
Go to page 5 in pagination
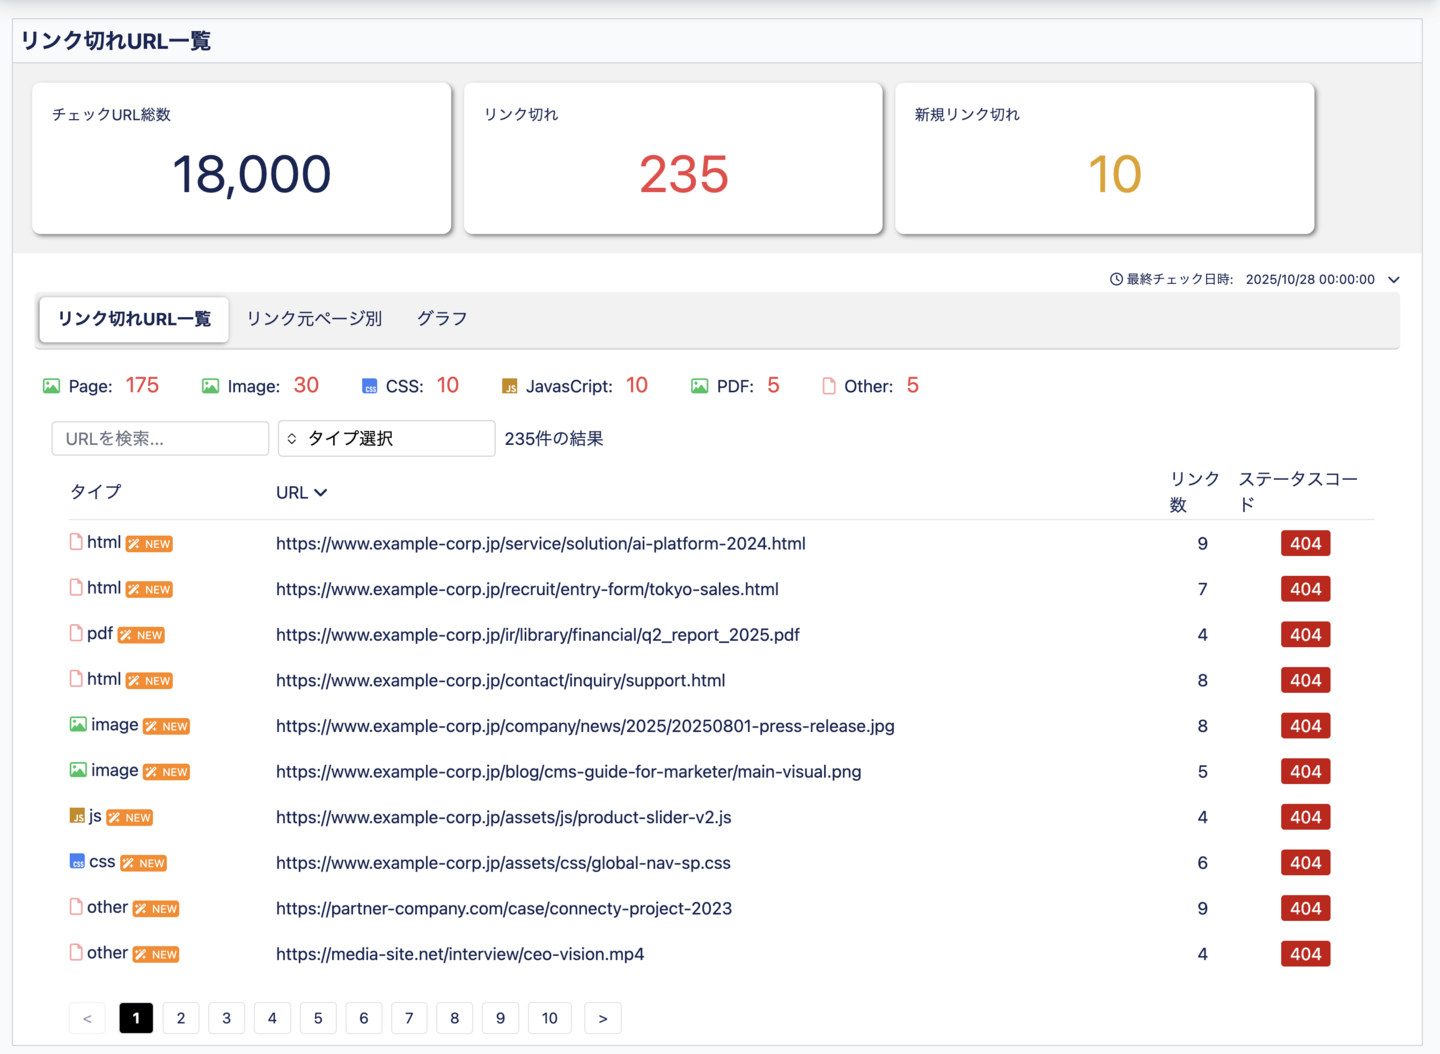(318, 1018)
